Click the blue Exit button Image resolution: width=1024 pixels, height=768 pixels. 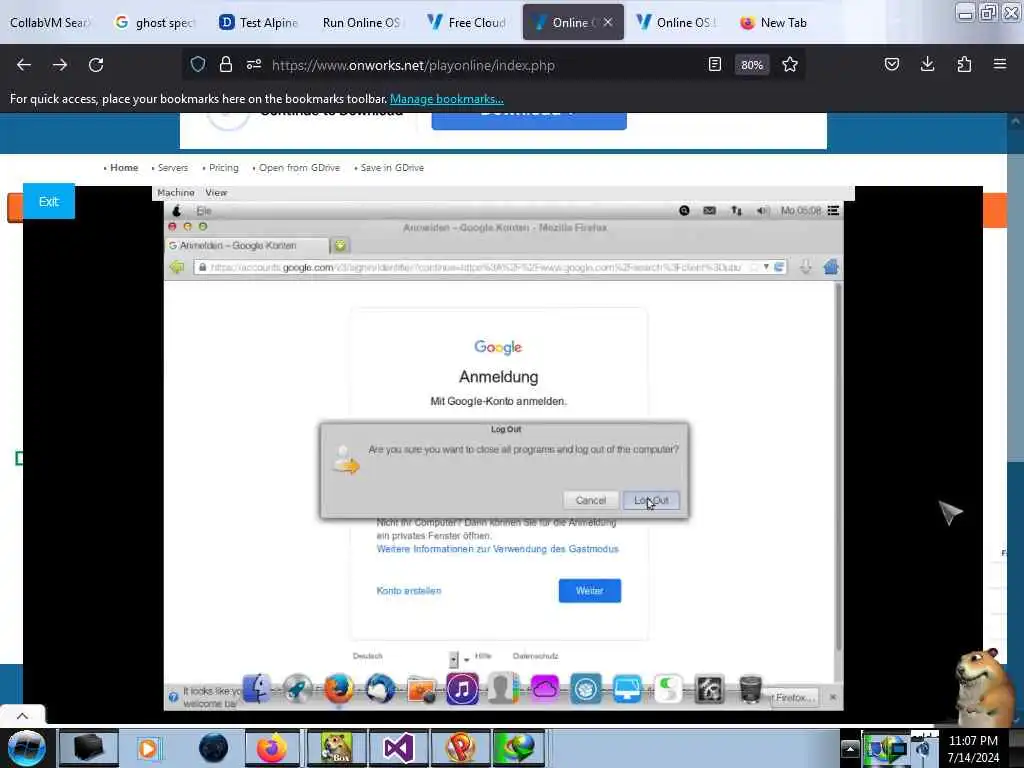point(49,201)
